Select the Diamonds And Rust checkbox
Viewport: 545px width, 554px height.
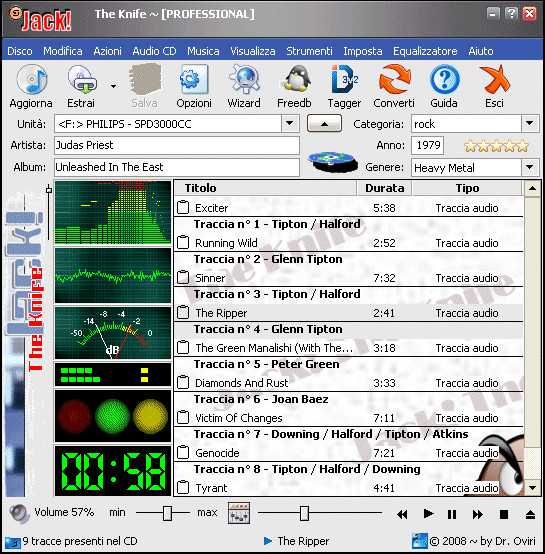183,382
